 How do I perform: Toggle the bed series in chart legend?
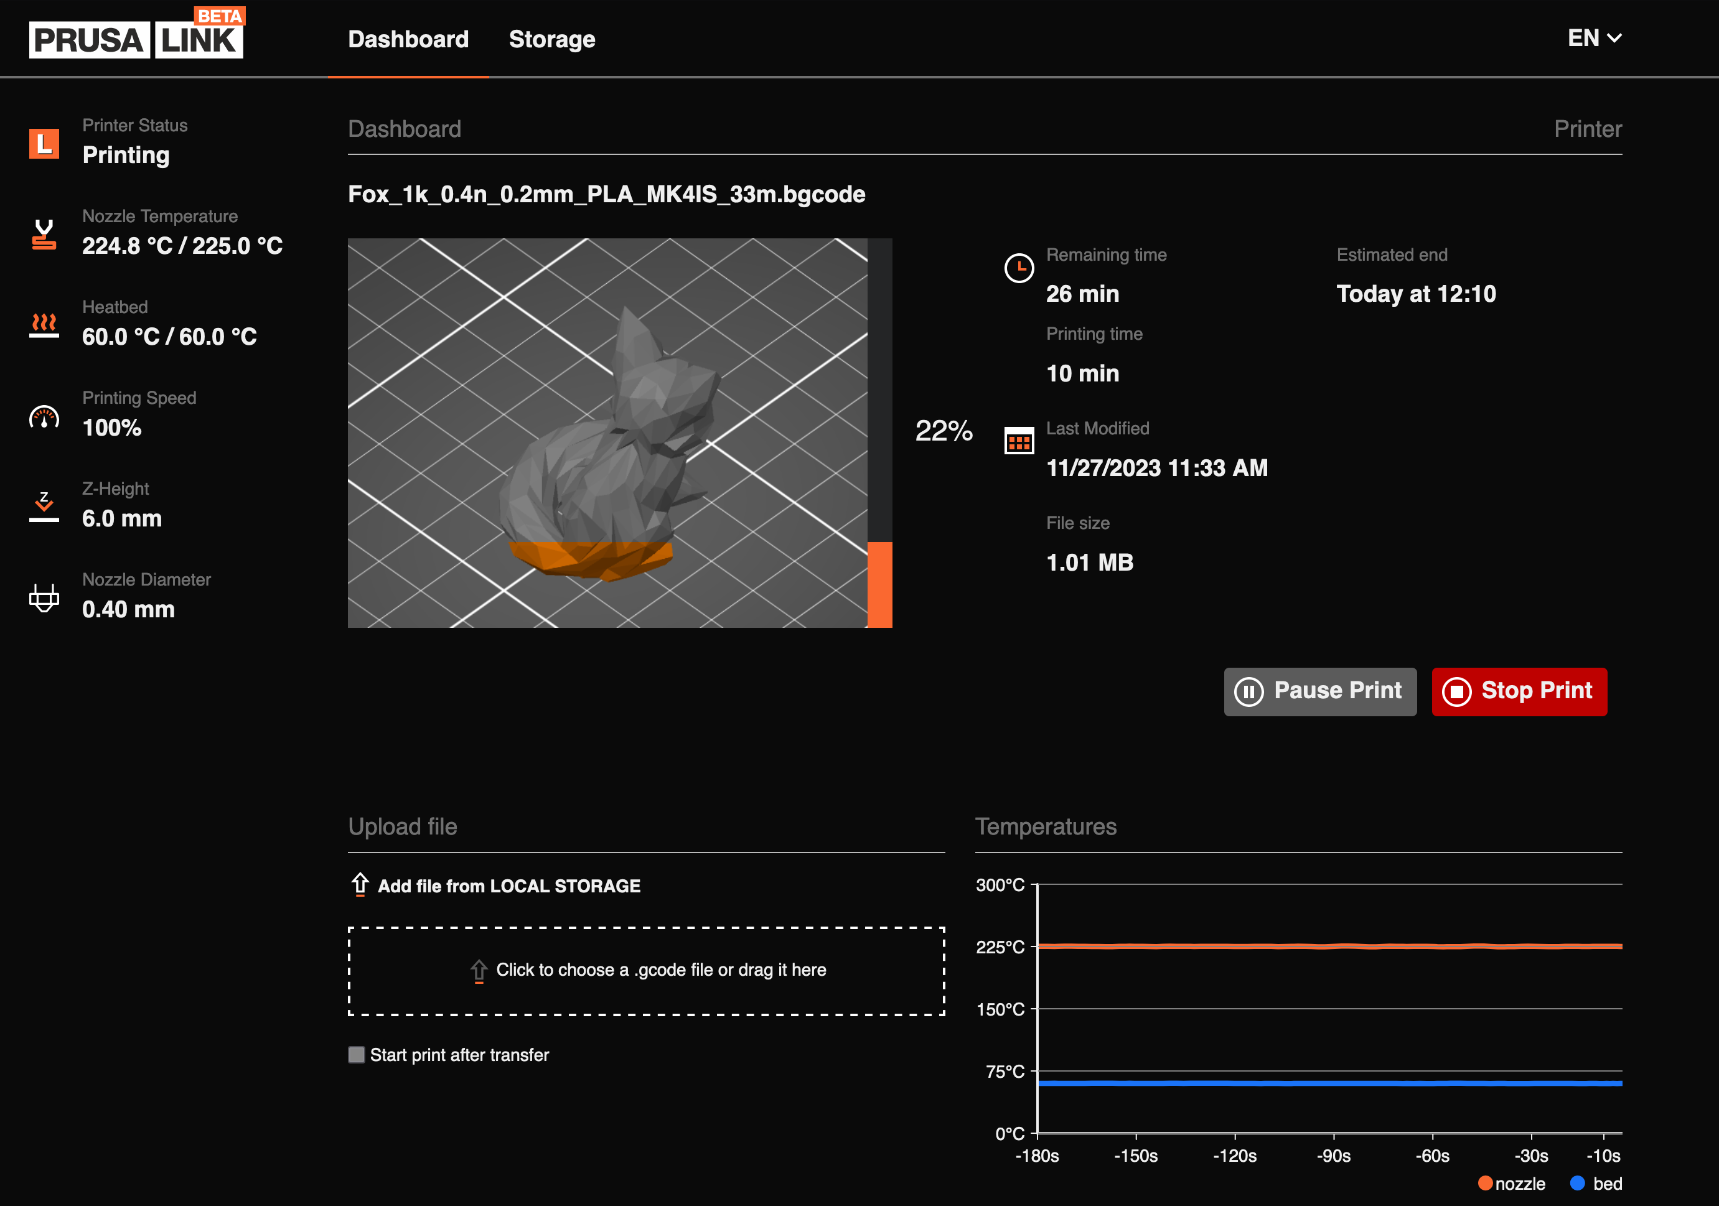1596,1184
